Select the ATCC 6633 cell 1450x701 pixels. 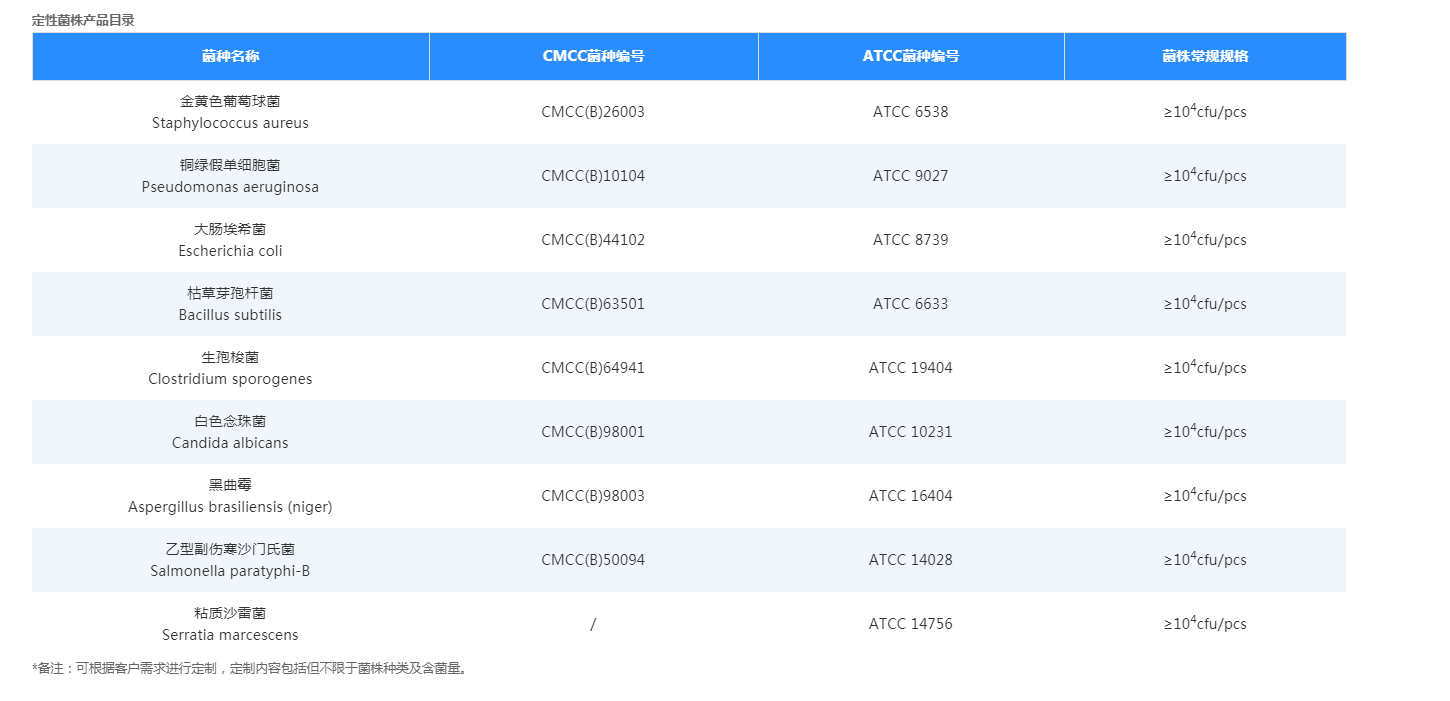911,304
